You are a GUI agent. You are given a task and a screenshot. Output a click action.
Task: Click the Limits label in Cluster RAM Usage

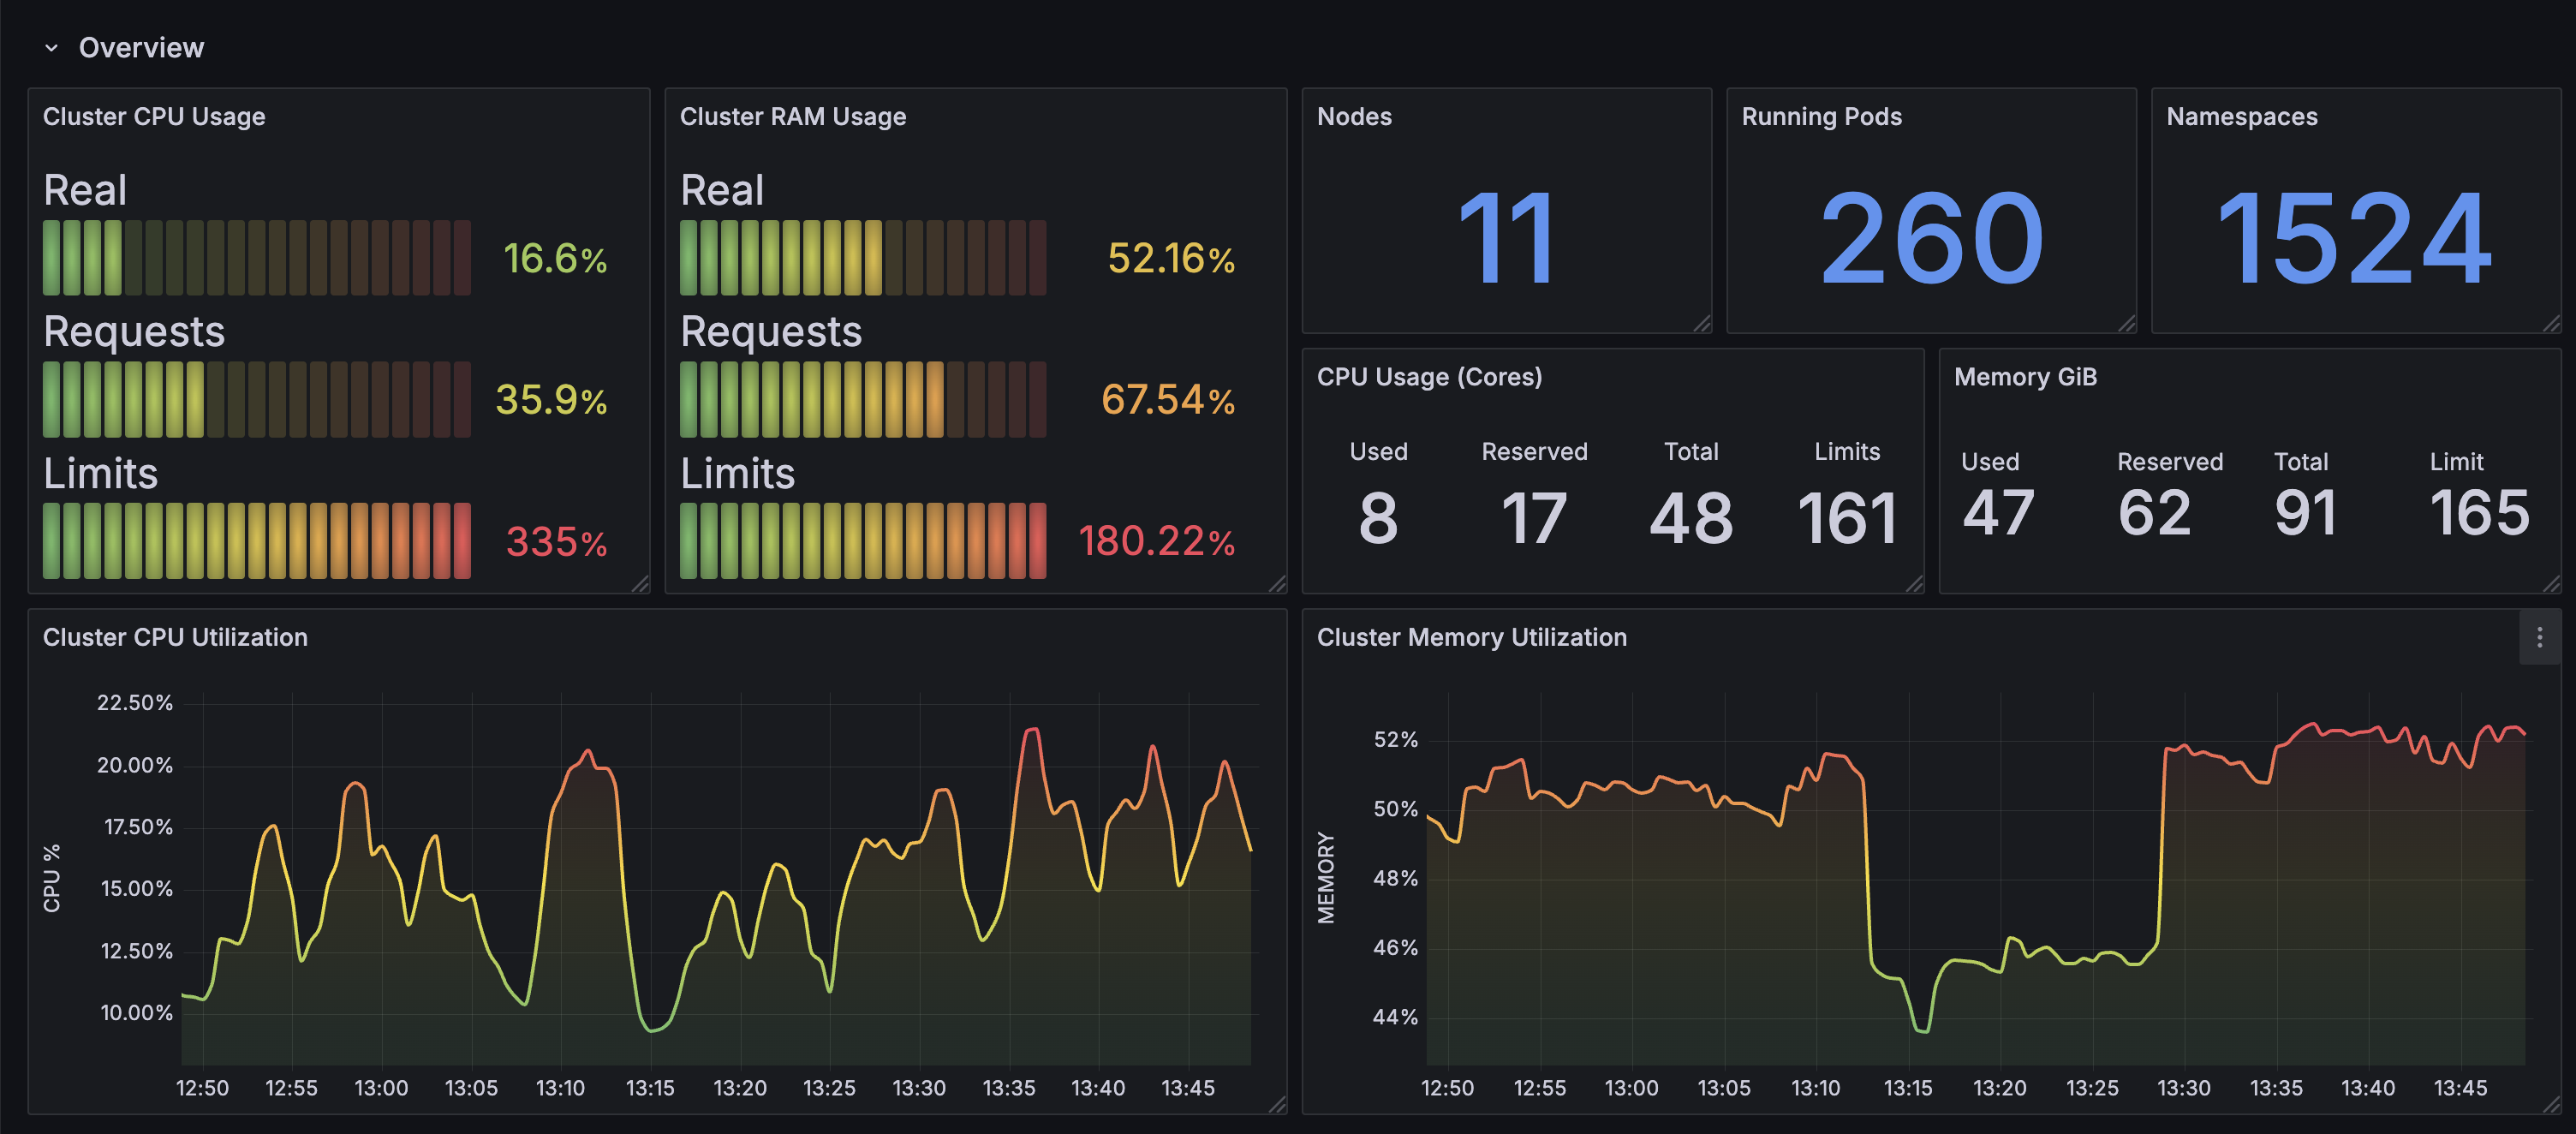[738, 474]
